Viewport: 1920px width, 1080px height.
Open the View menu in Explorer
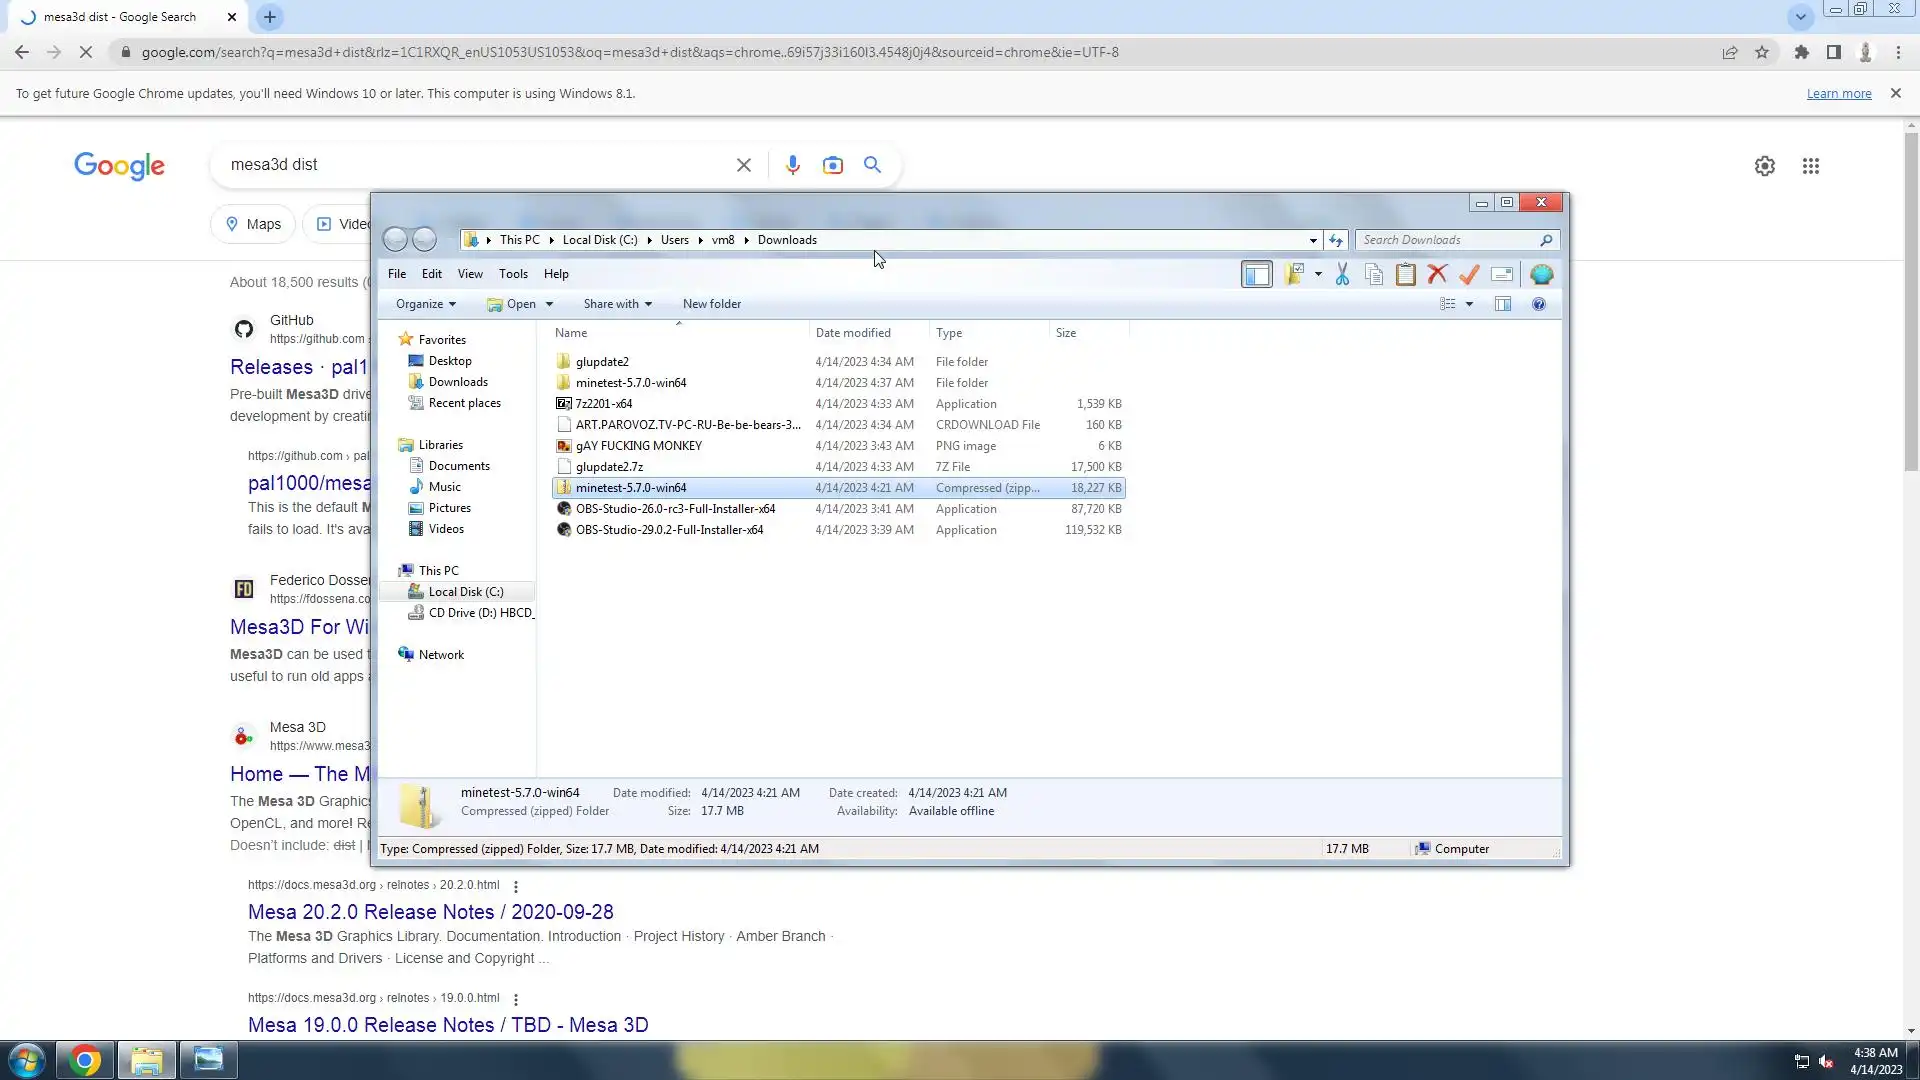(470, 274)
